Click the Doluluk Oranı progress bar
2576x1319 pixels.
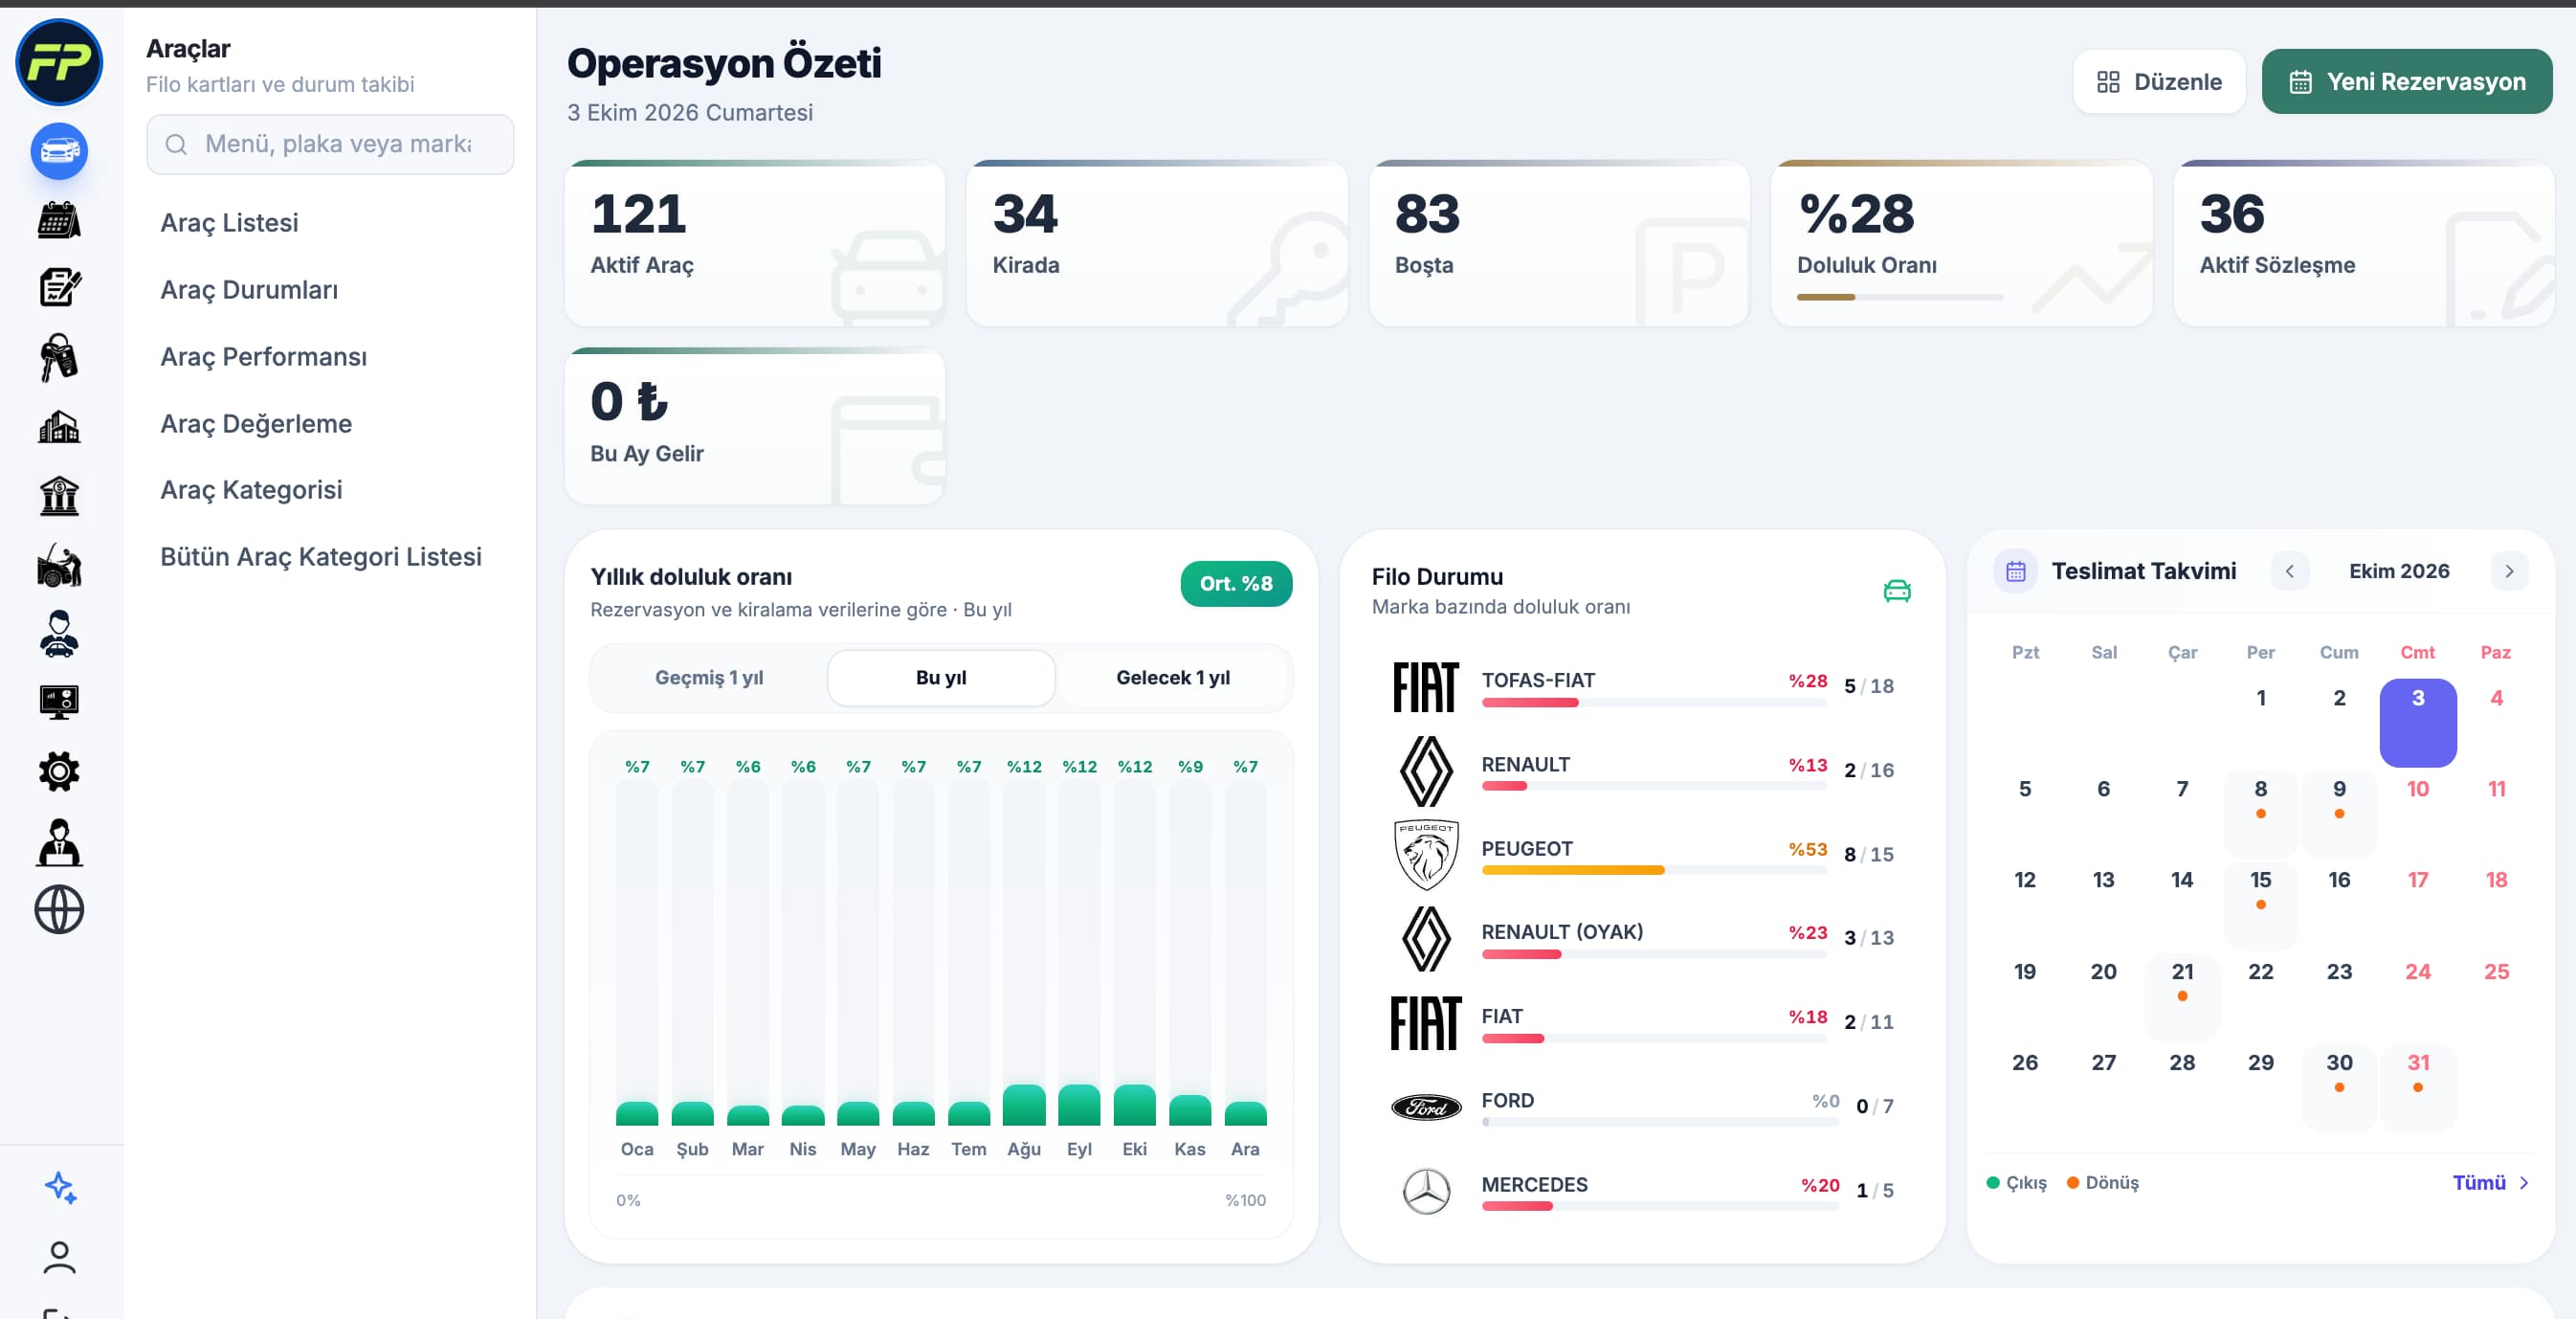(1899, 297)
